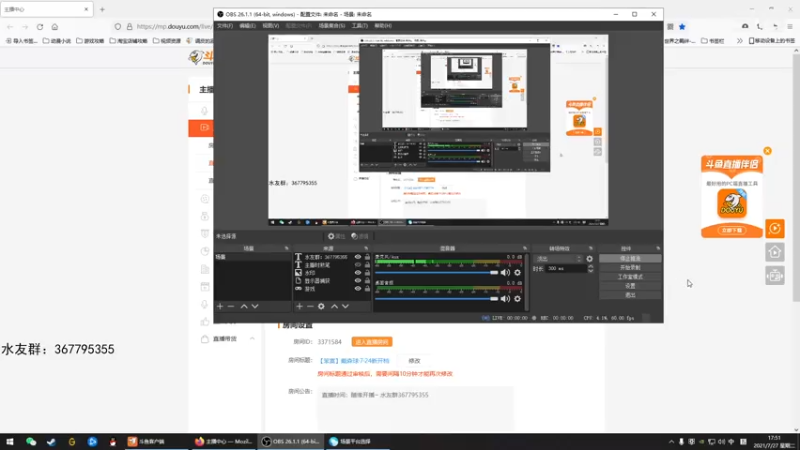Mute the microphone channel speaker icon in the mixer
The image size is (800, 450).
tap(505, 272)
